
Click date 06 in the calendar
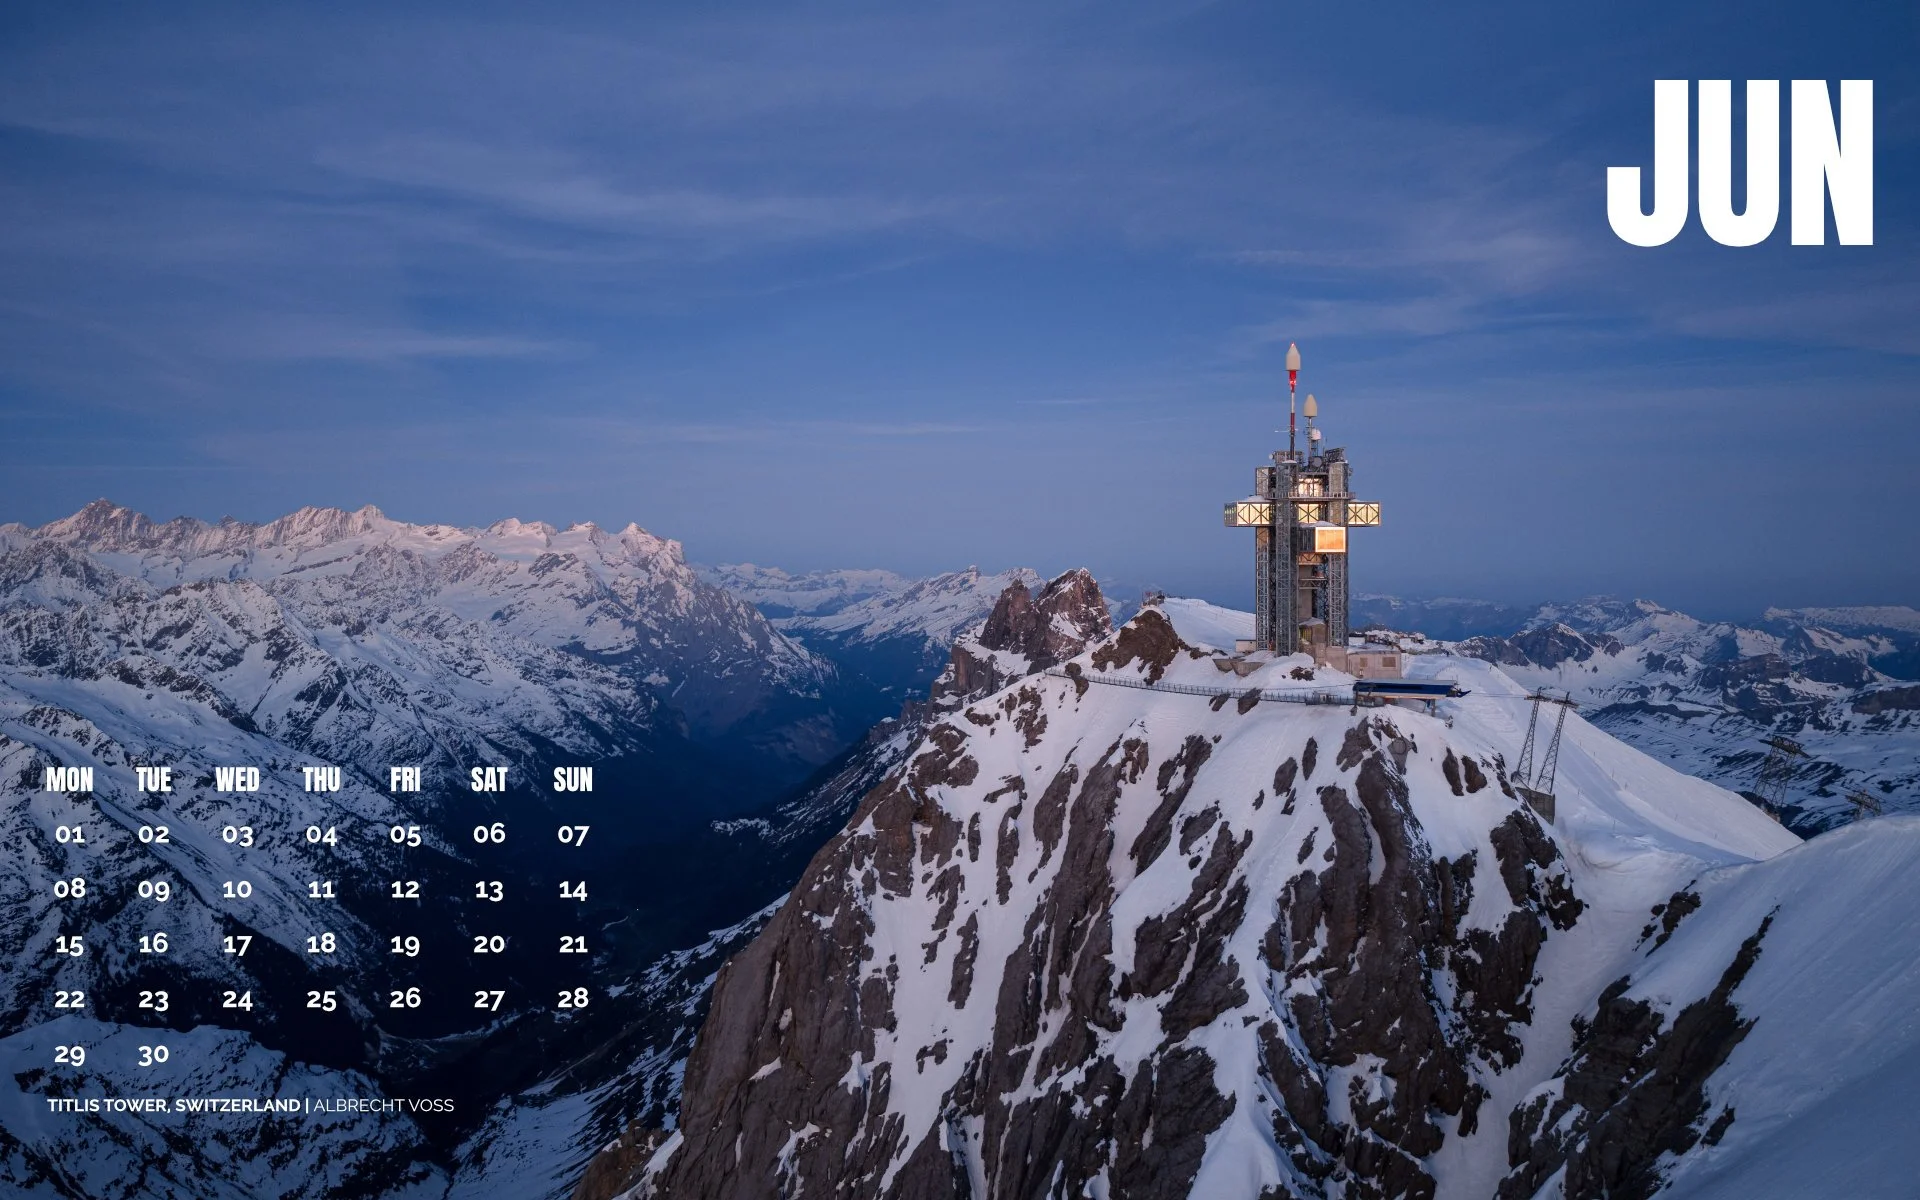[x=489, y=833]
